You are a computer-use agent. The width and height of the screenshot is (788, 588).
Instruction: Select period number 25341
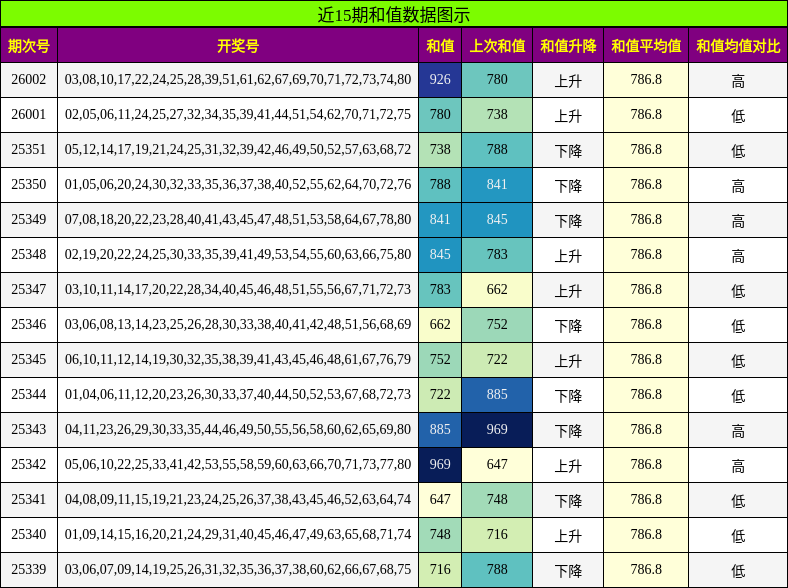point(29,500)
